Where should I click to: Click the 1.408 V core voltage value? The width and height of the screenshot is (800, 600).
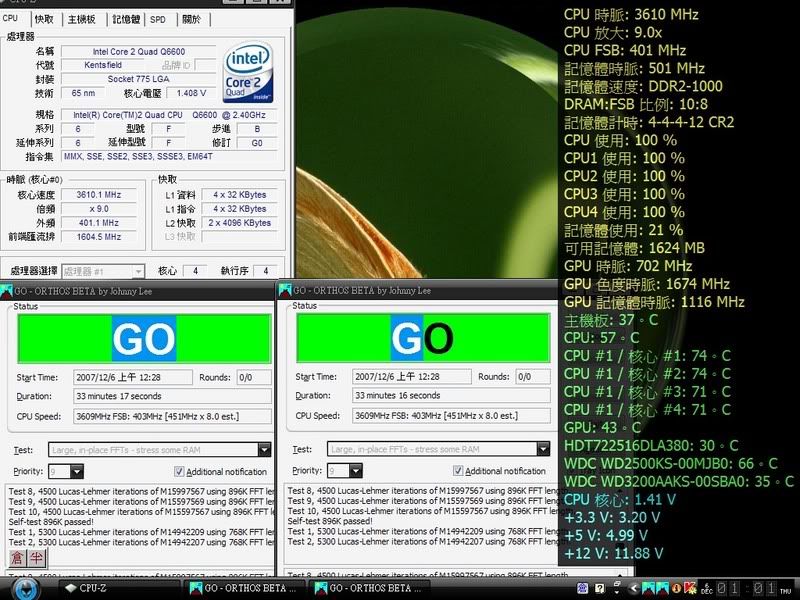point(192,93)
